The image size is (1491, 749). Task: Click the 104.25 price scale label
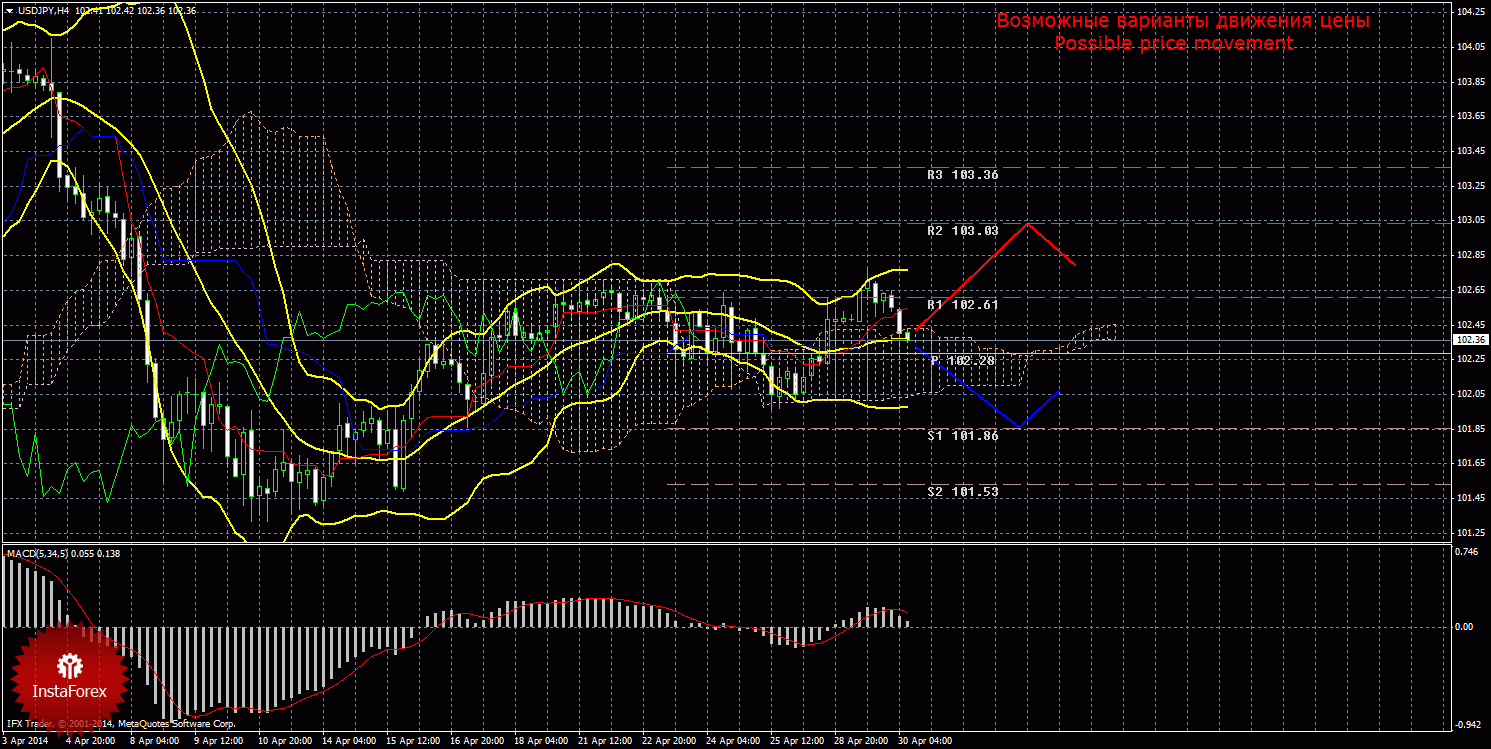coord(1470,12)
